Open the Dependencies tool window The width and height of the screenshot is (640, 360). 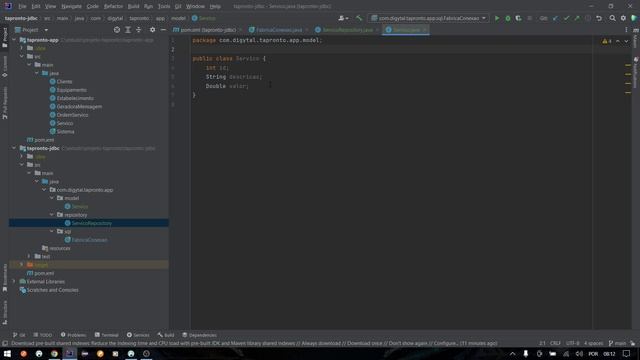pyautogui.click(x=199, y=335)
